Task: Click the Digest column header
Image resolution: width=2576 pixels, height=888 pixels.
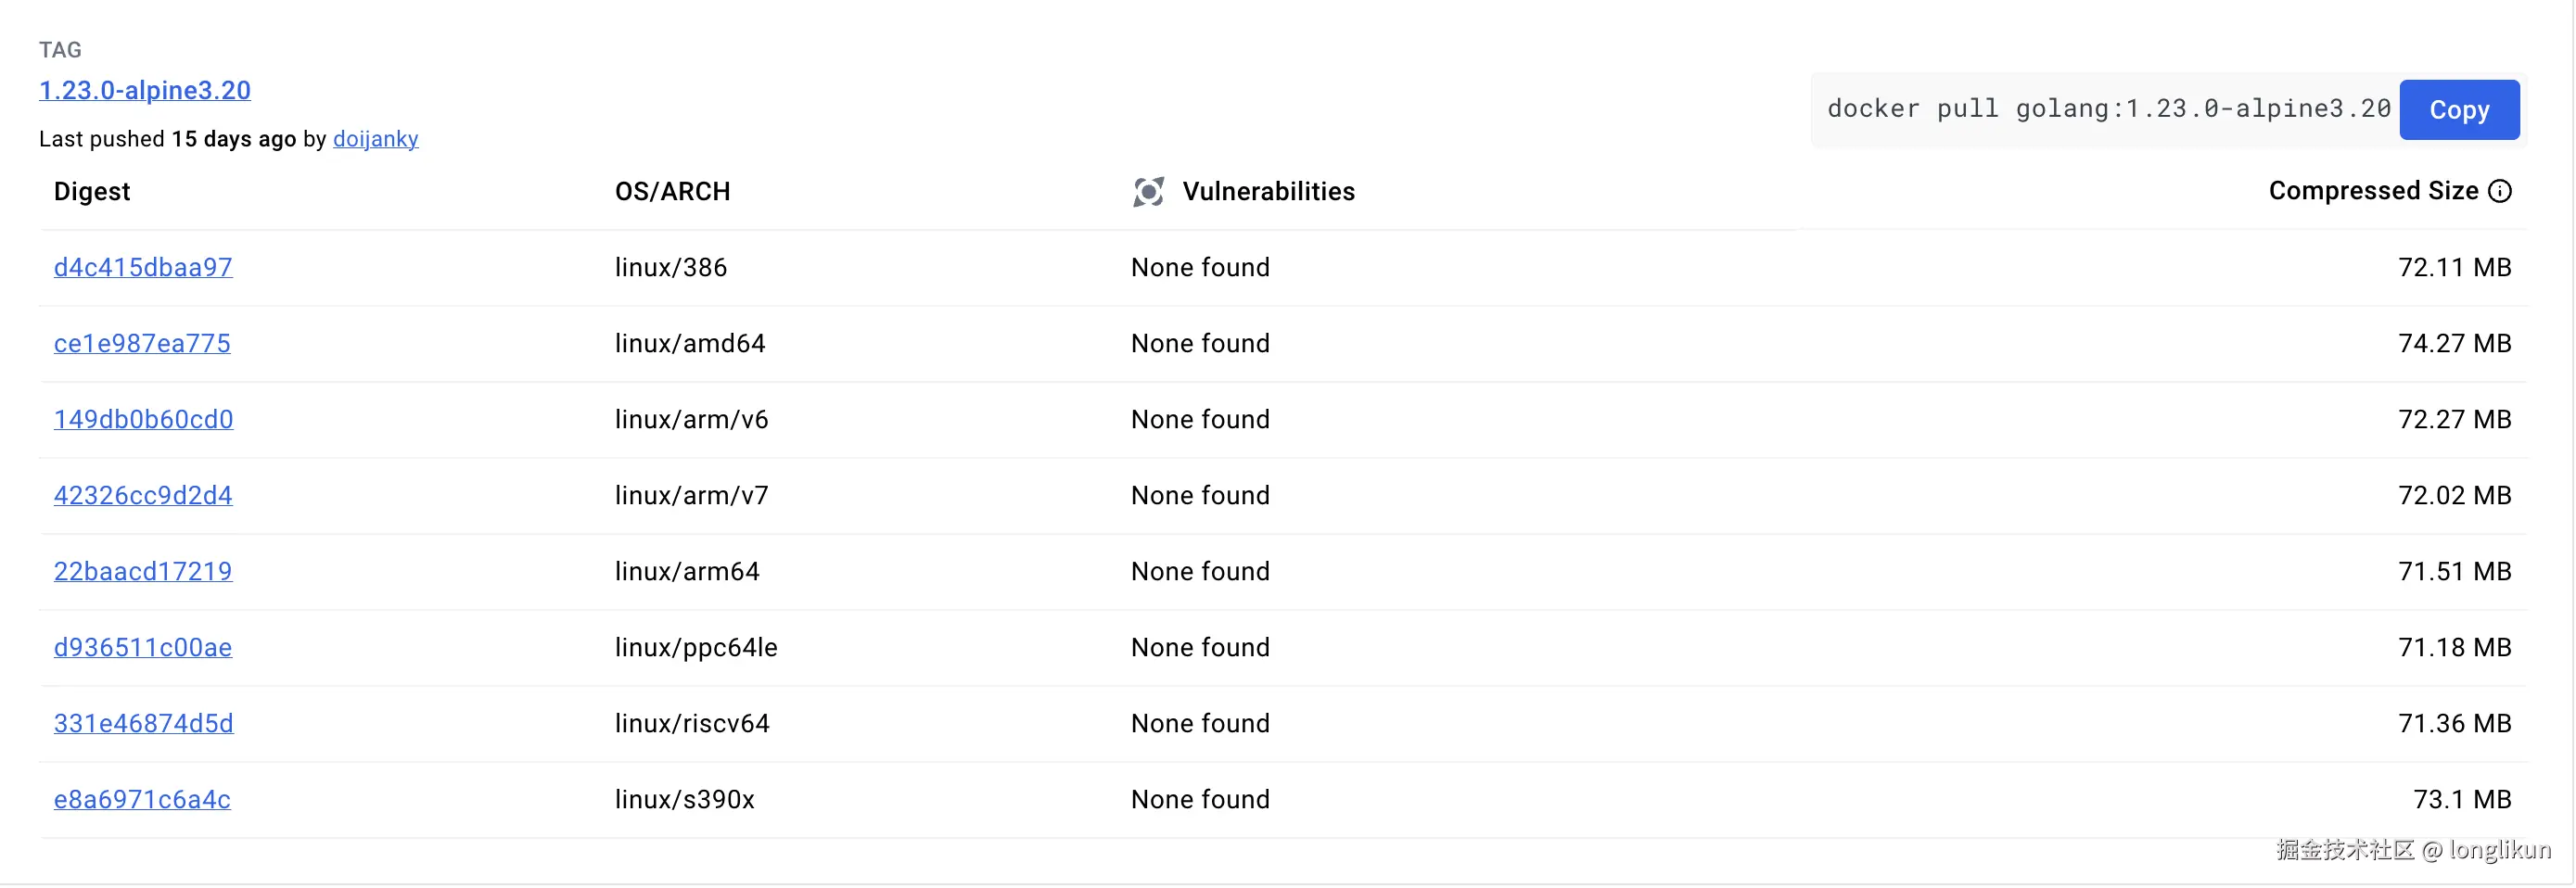Action: pyautogui.click(x=92, y=191)
